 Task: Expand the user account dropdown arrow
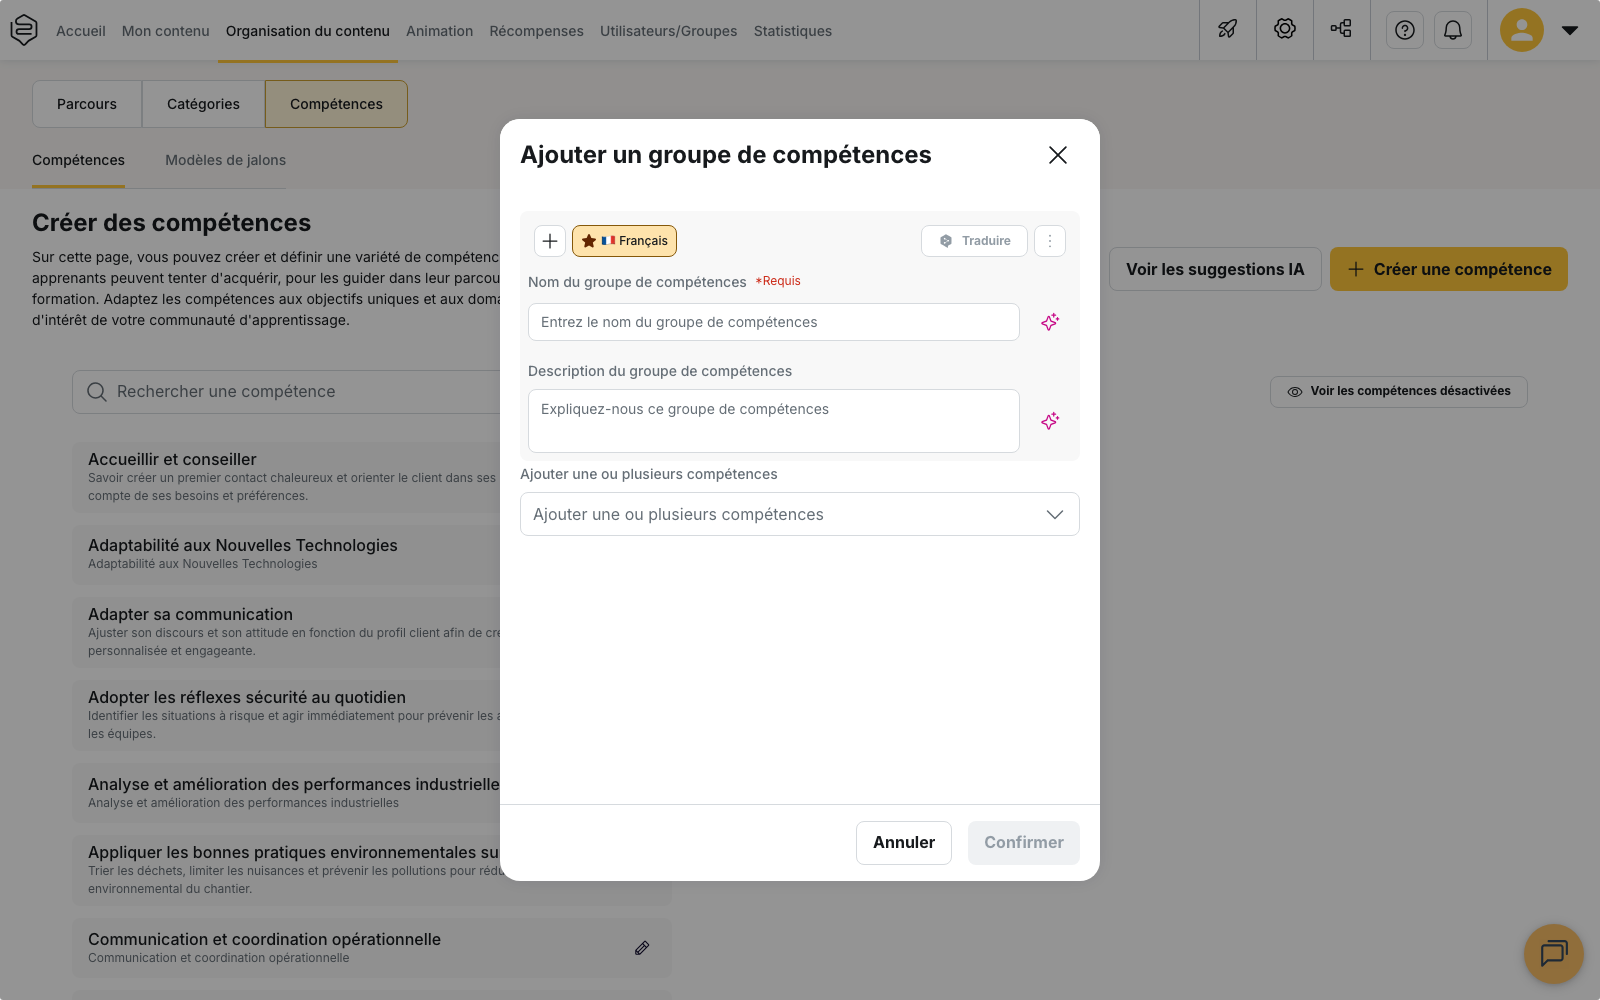(x=1570, y=30)
